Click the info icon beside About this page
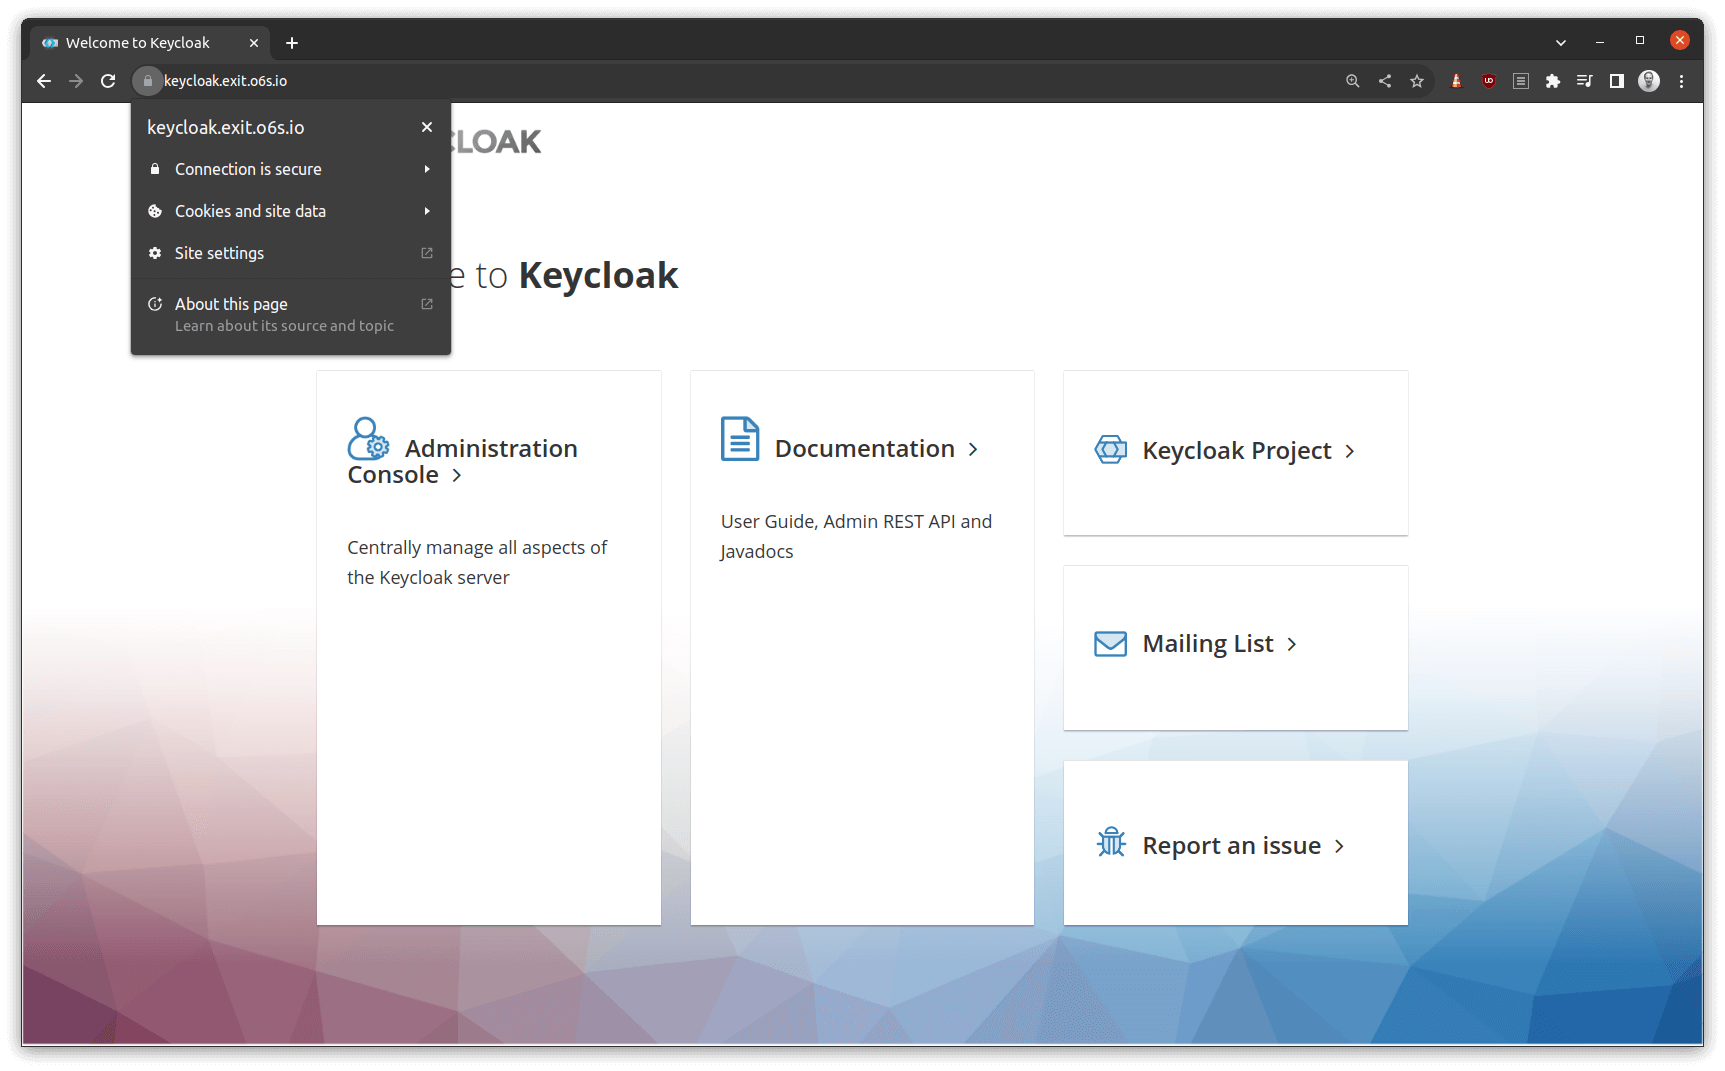Image resolution: width=1725 pixels, height=1071 pixels. tap(155, 304)
